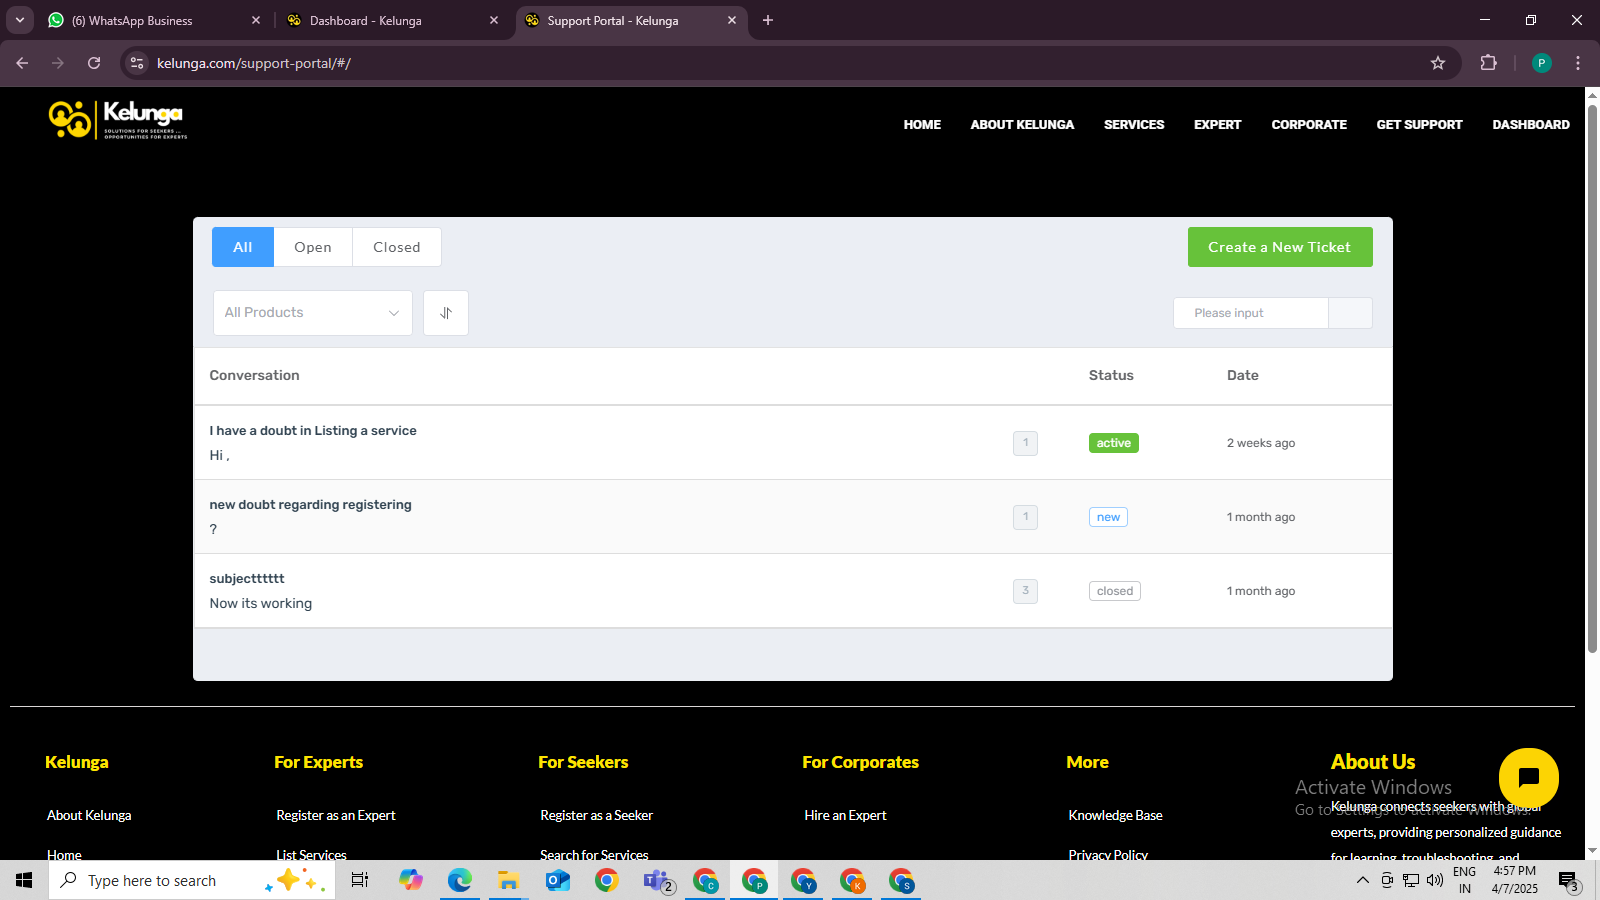The height and width of the screenshot is (900, 1600).
Task: Open ticket 'I have a doubt in Listing a service'
Action: [313, 431]
